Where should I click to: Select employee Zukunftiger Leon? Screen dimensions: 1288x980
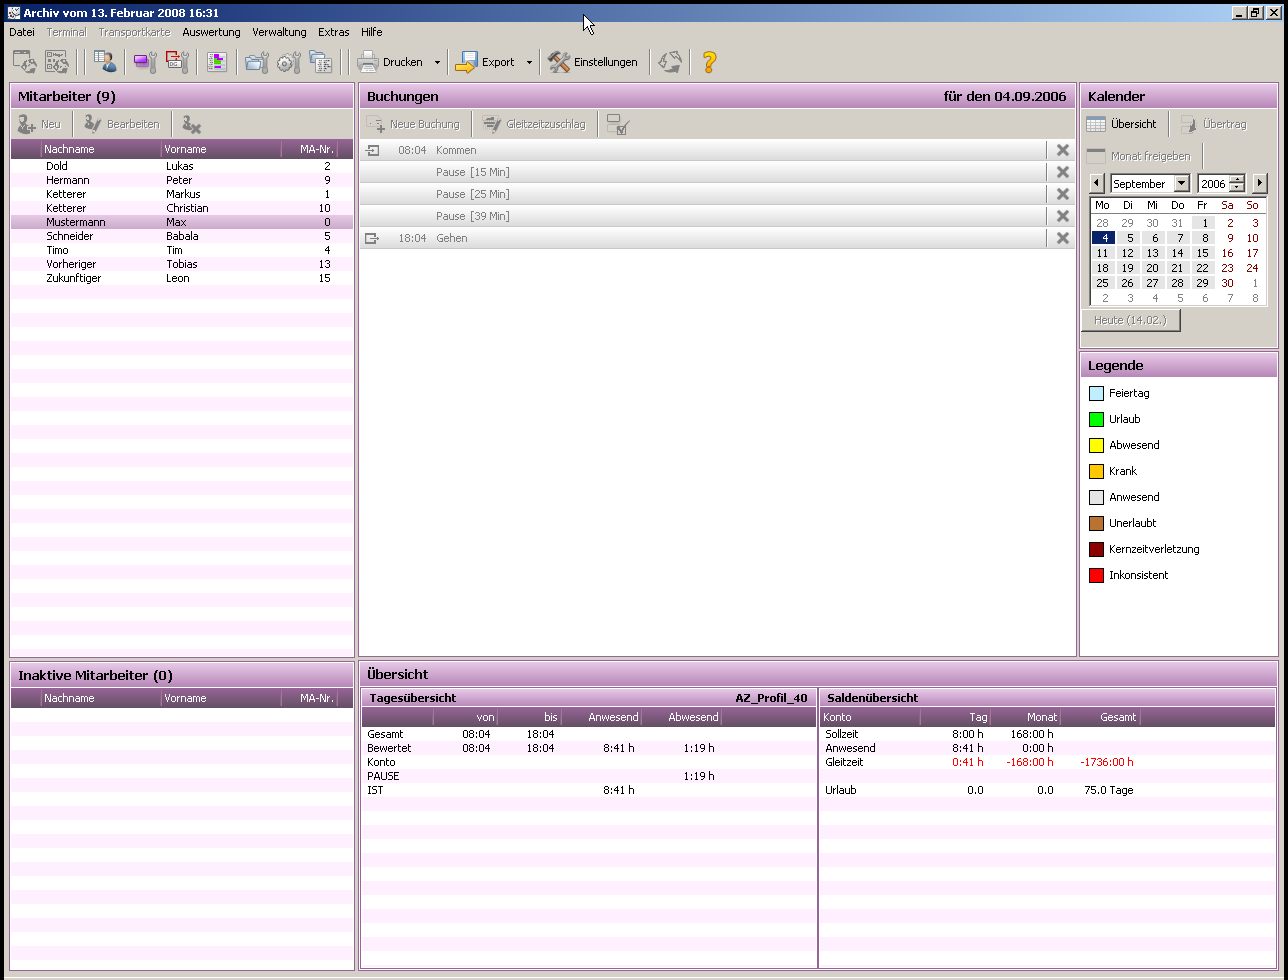[x=182, y=278]
